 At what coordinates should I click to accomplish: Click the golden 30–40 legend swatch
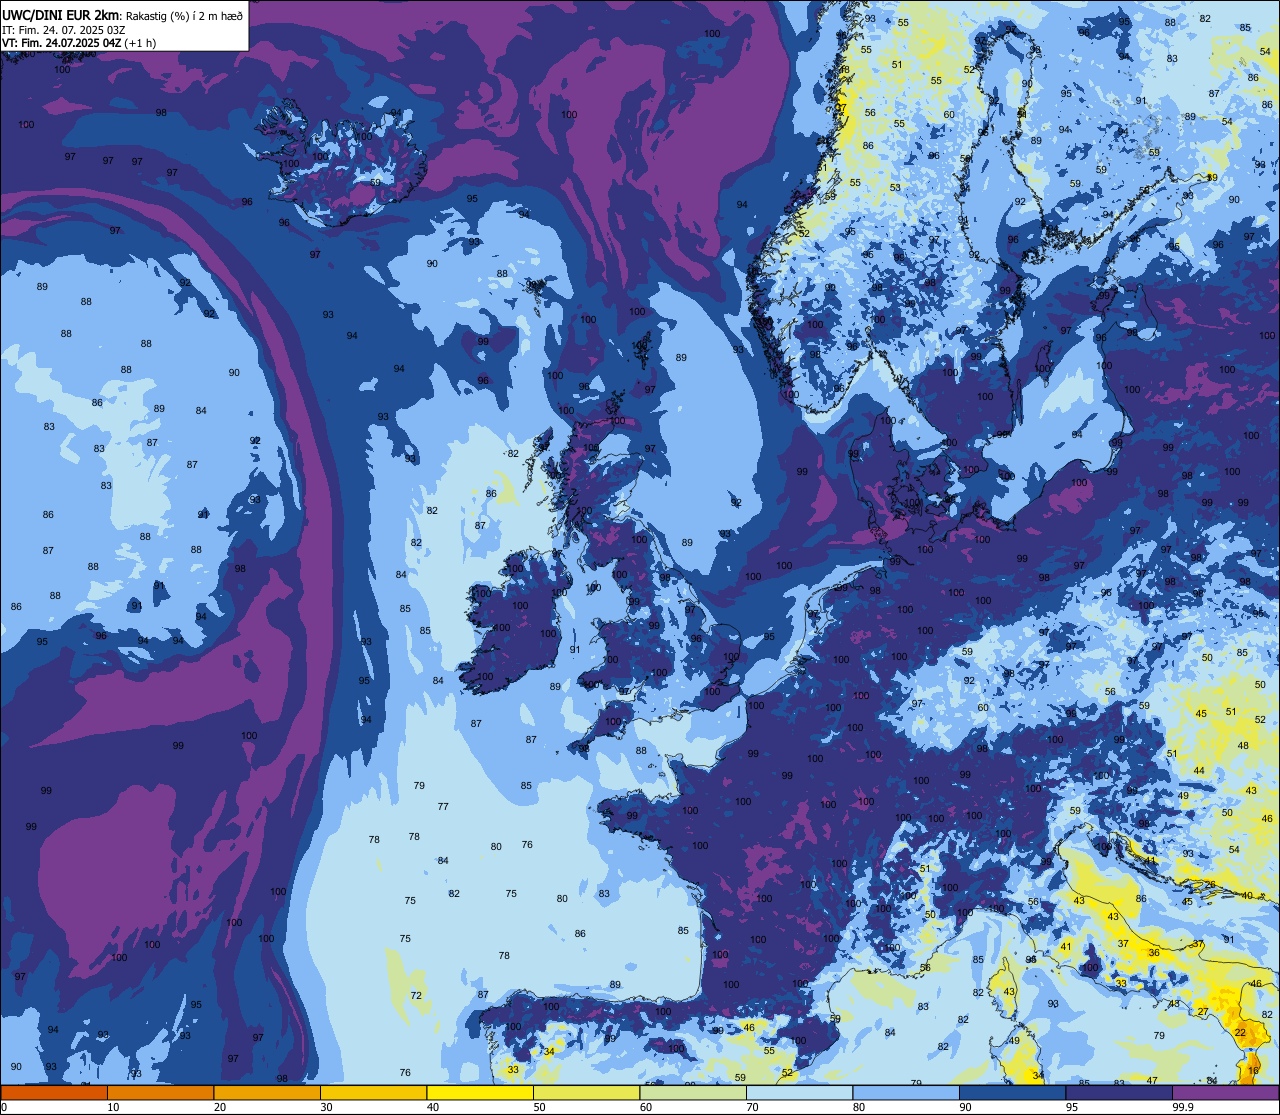click(373, 1092)
